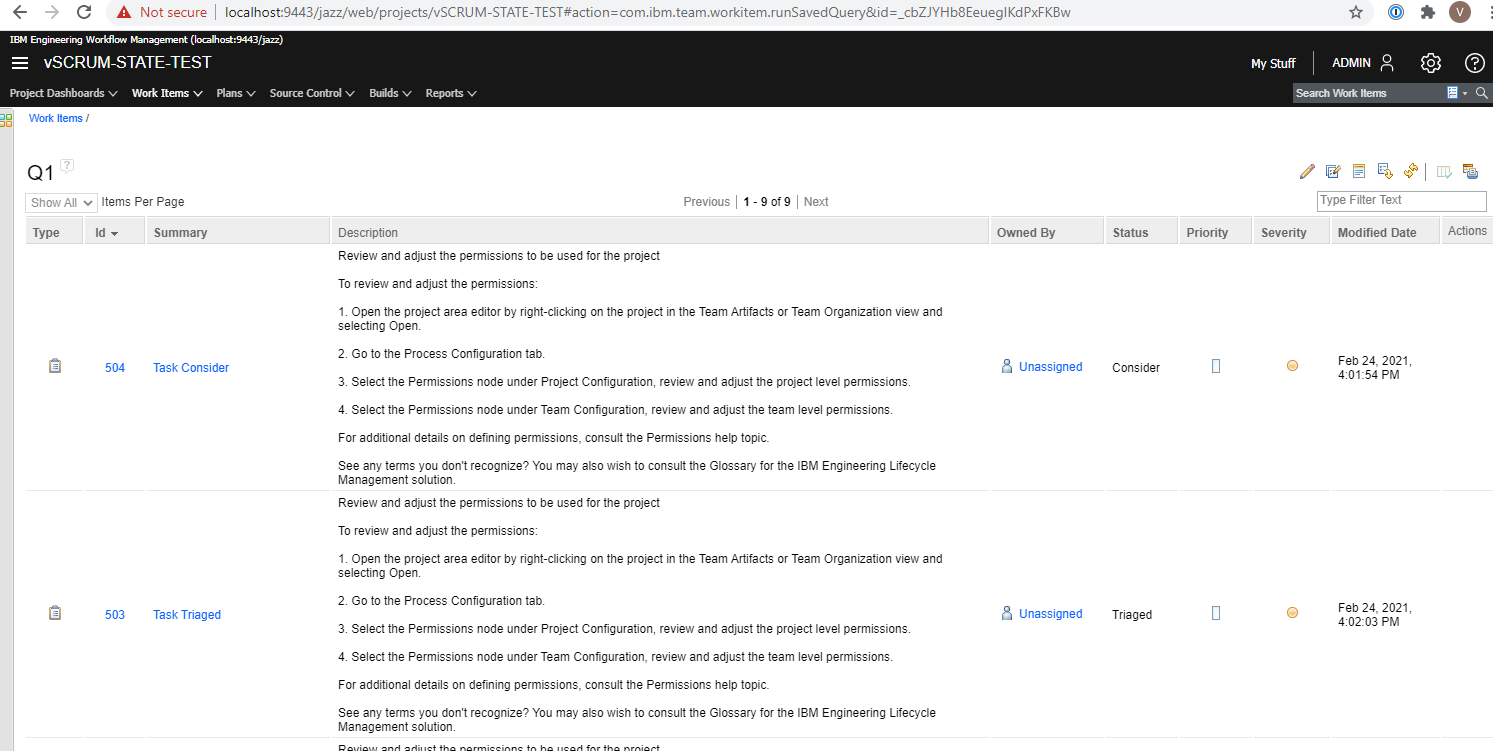Open the Reports menu
Viewport: 1493px width, 751px height.
(450, 93)
